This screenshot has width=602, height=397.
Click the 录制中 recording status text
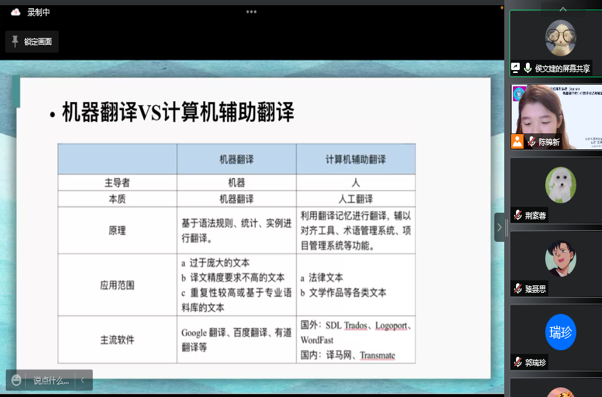pyautogui.click(x=38, y=12)
